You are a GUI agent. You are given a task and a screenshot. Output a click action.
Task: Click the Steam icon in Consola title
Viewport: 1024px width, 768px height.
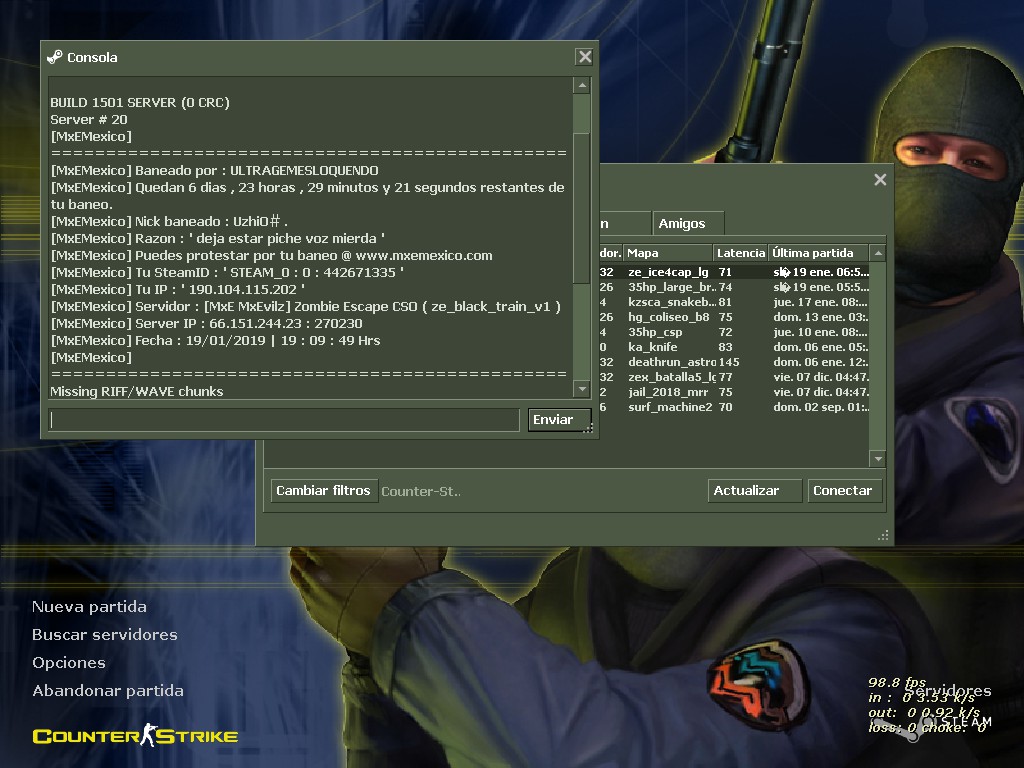pos(55,57)
